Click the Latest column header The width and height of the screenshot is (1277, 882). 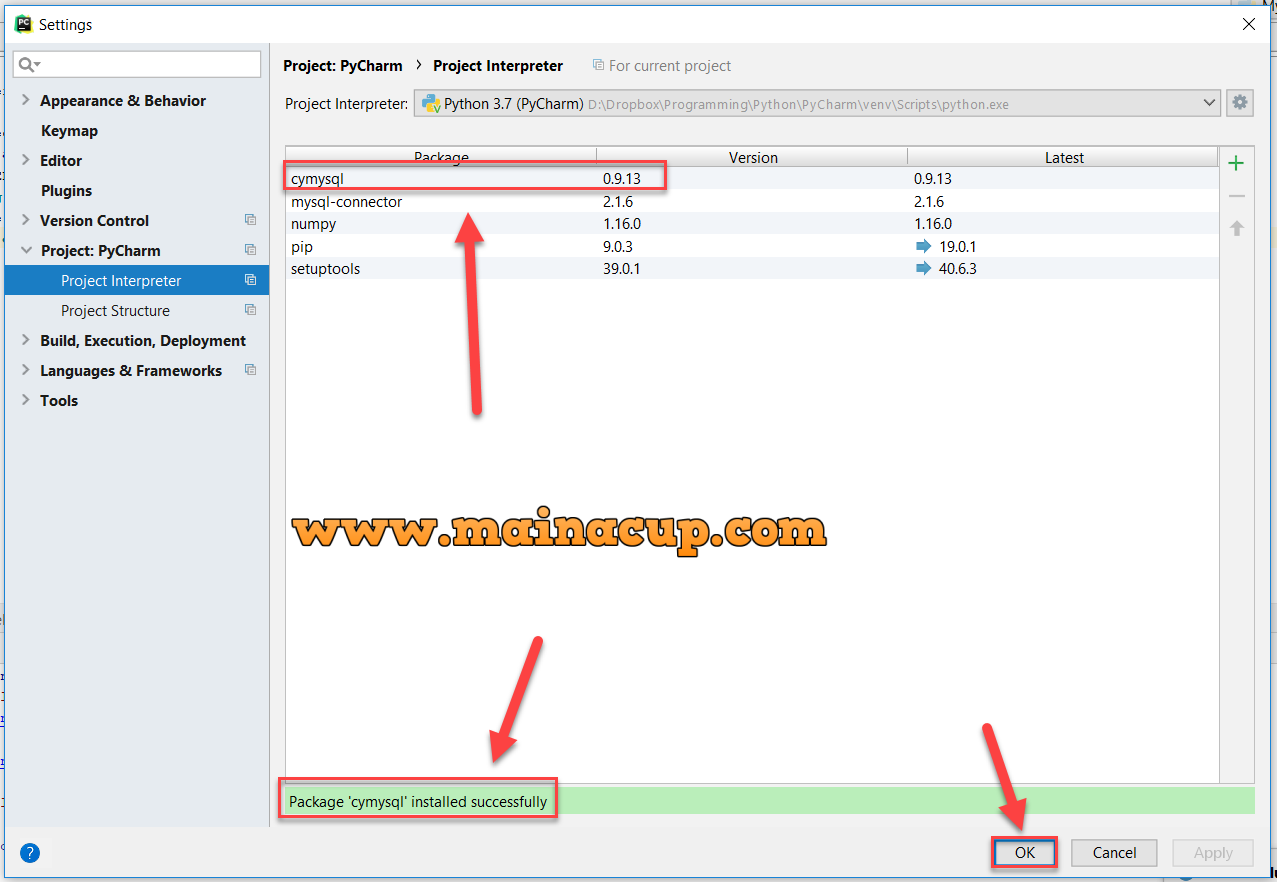coord(1064,157)
